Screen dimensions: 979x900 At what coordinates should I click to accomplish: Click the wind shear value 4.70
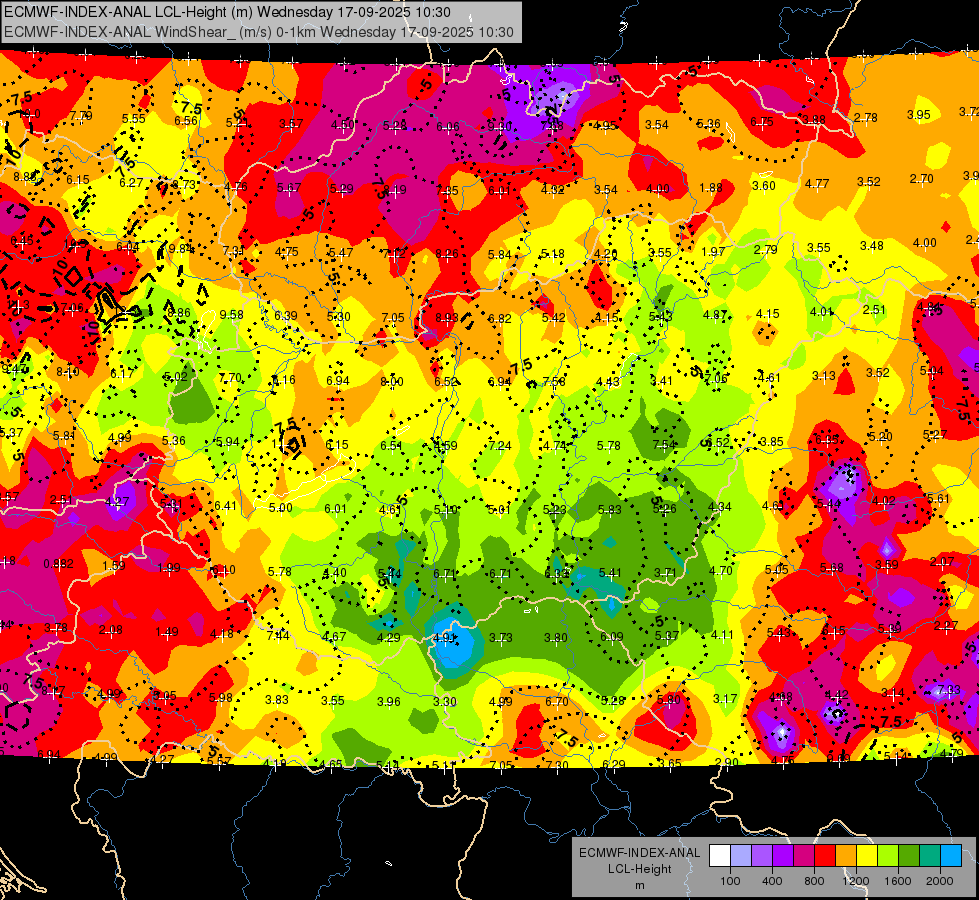click(x=721, y=570)
